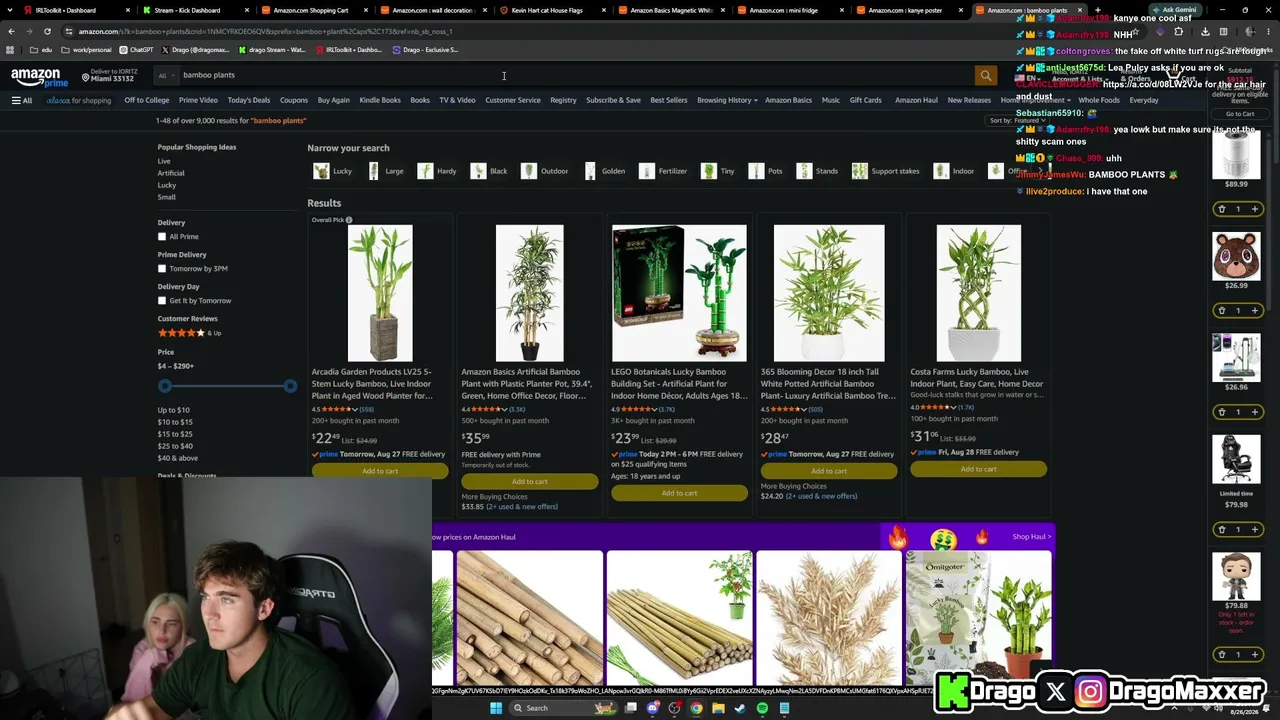Open a new browser tab
The width and height of the screenshot is (1280, 720).
pyautogui.click(x=1097, y=10)
